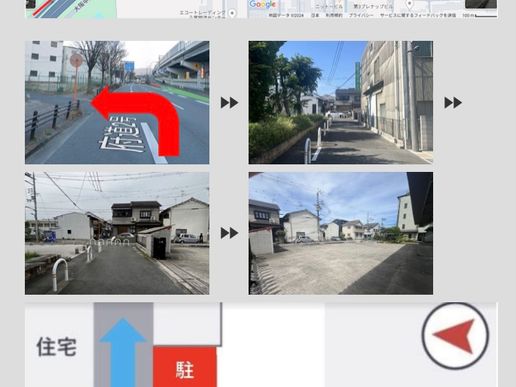The height and width of the screenshot is (387, 516).
Task: Click the blue upward arrow in the diagram
Action: pyautogui.click(x=123, y=353)
